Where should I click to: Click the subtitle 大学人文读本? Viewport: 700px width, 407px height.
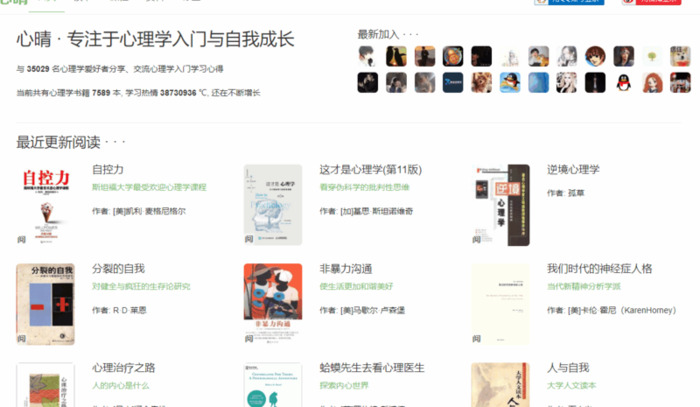(571, 386)
